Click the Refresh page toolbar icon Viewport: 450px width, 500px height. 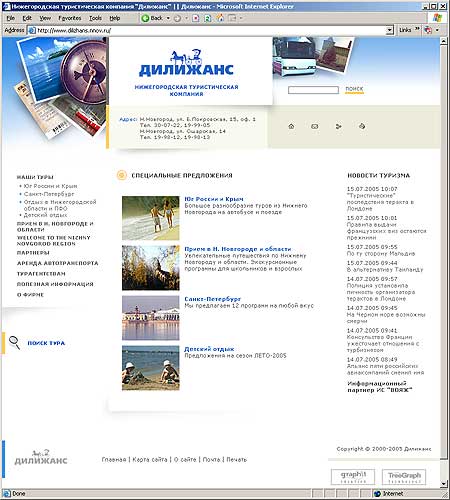coord(208,18)
